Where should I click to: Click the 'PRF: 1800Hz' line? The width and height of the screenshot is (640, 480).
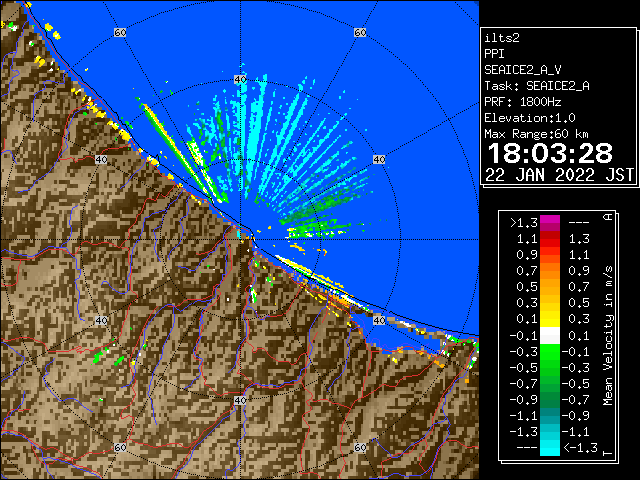(x=522, y=102)
